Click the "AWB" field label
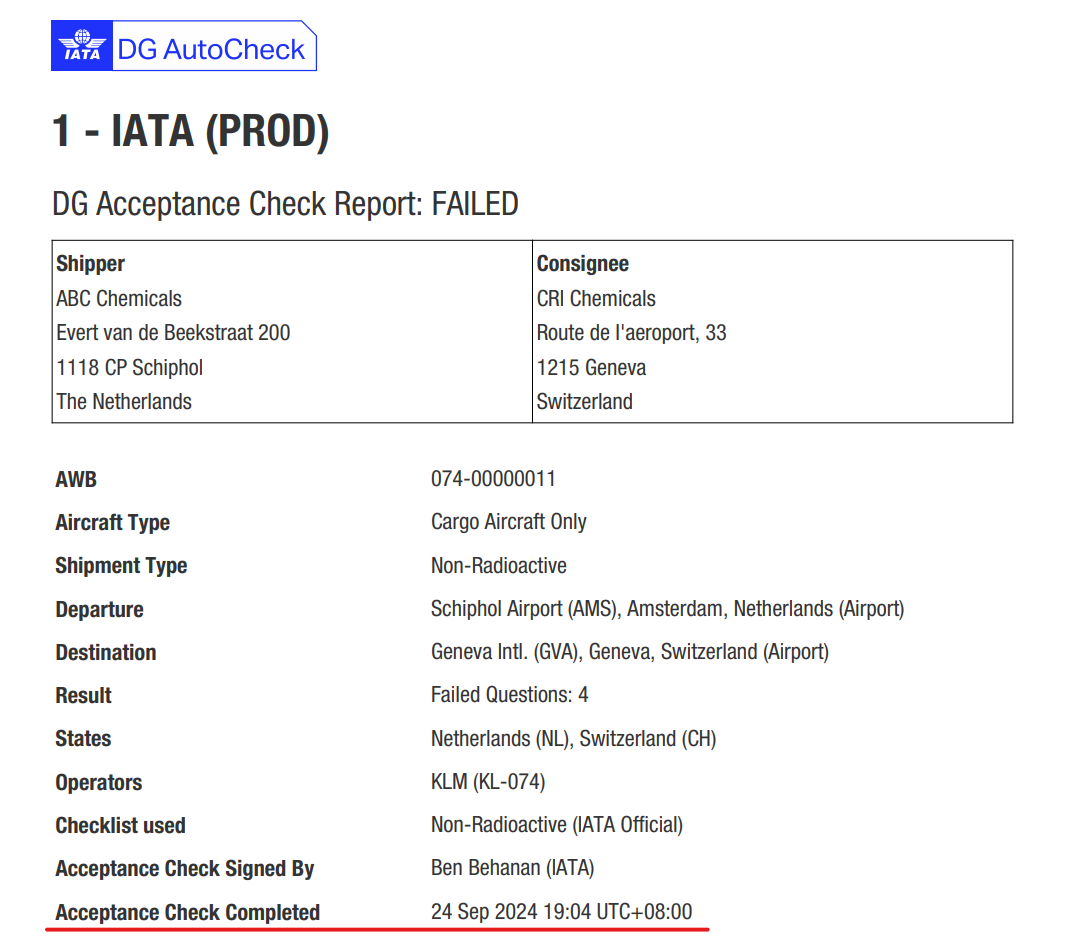The width and height of the screenshot is (1076, 943). [76, 479]
